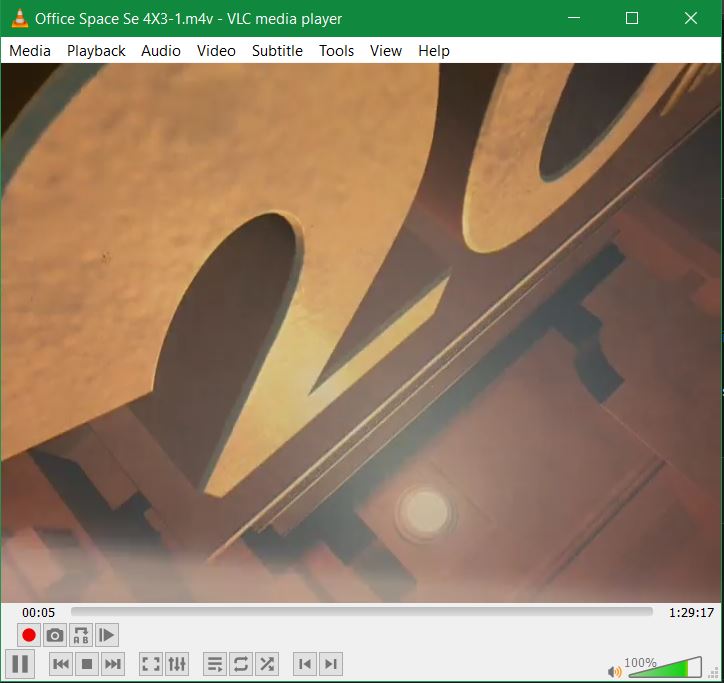The height and width of the screenshot is (683, 724).
Task: Open the Media menu
Action: 30,50
